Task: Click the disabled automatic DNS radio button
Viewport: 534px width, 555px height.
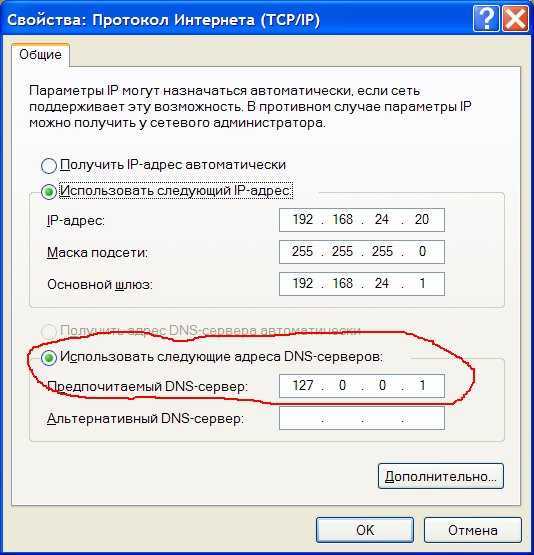Action: (48, 331)
